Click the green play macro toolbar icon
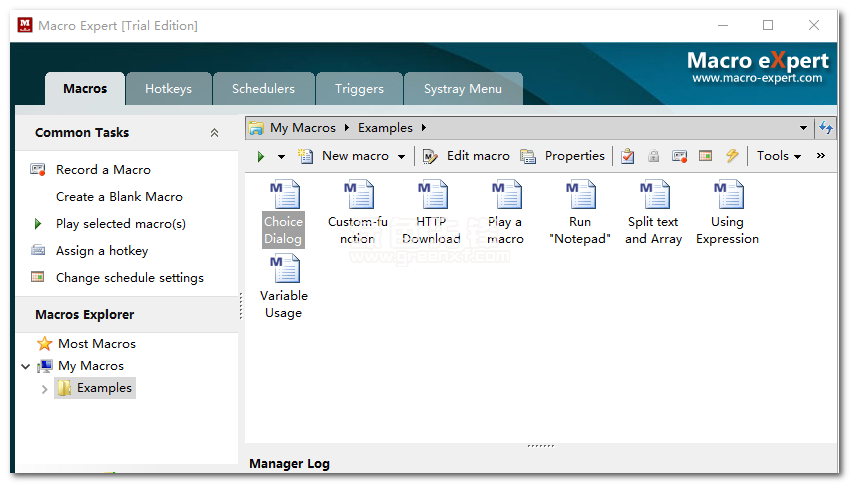 click(261, 157)
